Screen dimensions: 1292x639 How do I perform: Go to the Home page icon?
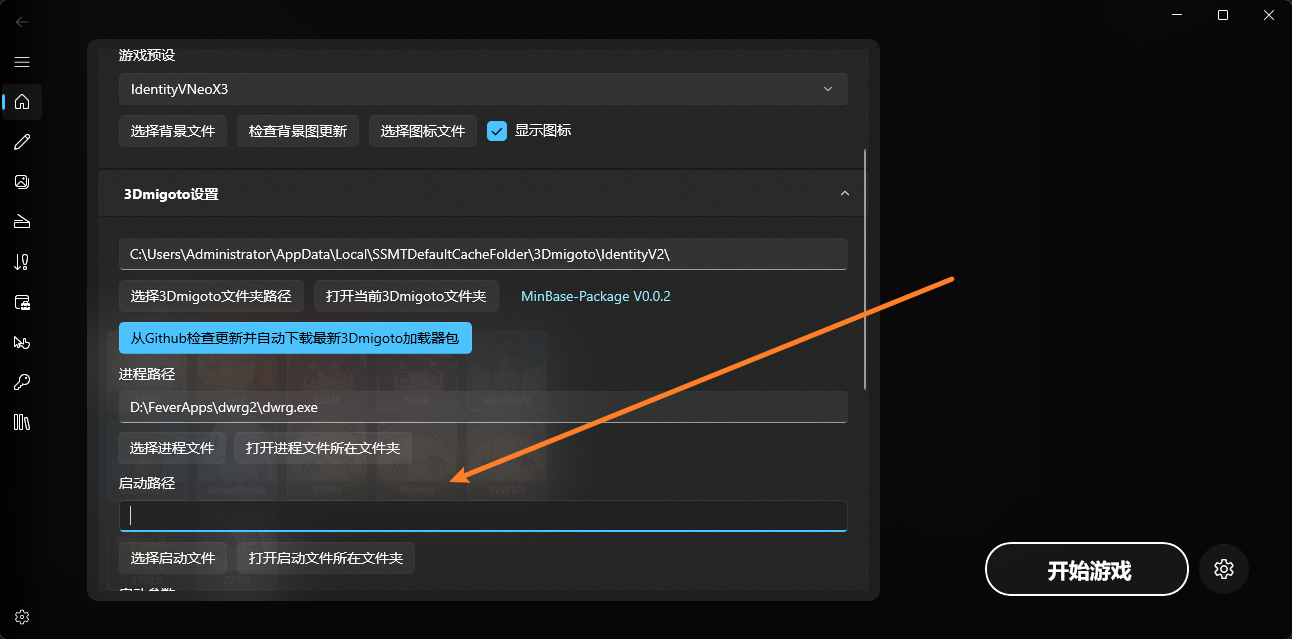(x=22, y=102)
